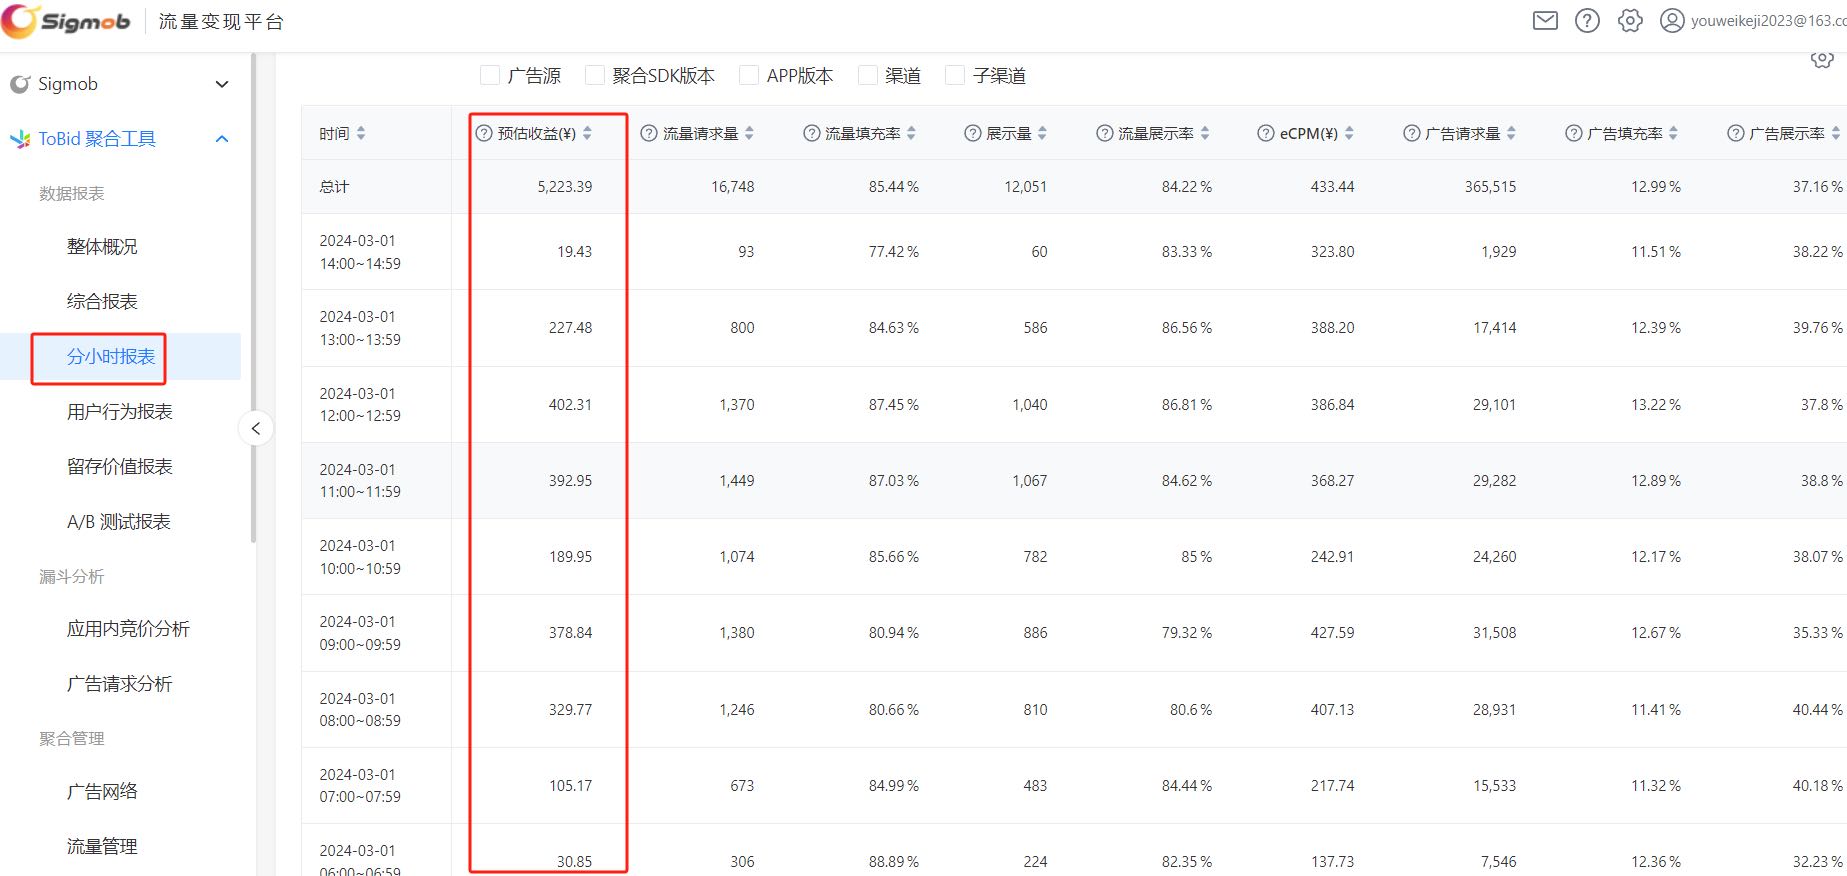The image size is (1847, 876).
Task: Enable the 广告源 checkbox
Action: click(x=490, y=76)
